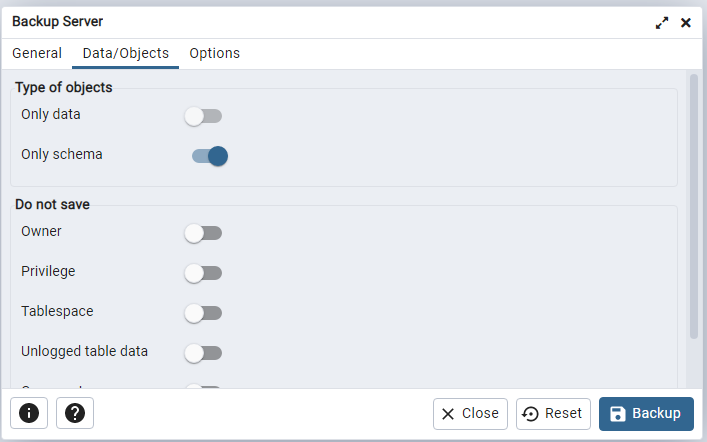Open help via question mark icon

click(x=75, y=413)
